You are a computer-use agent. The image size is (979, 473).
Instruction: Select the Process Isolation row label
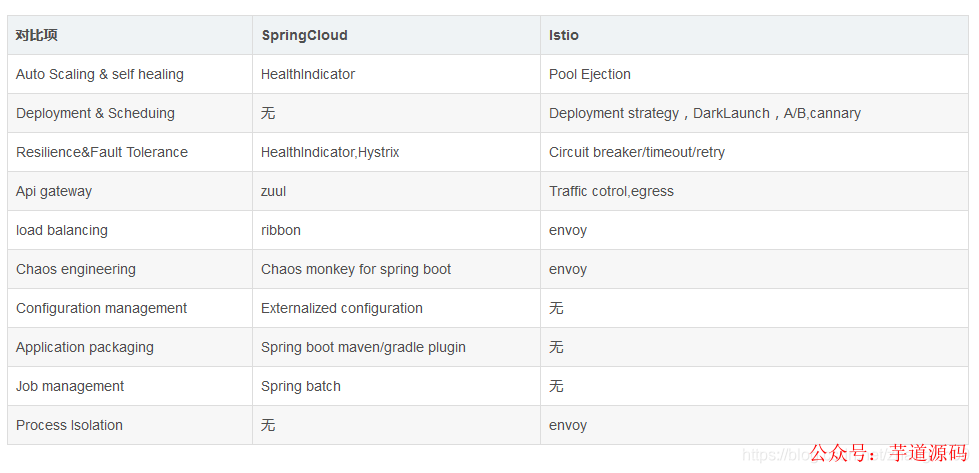69,425
